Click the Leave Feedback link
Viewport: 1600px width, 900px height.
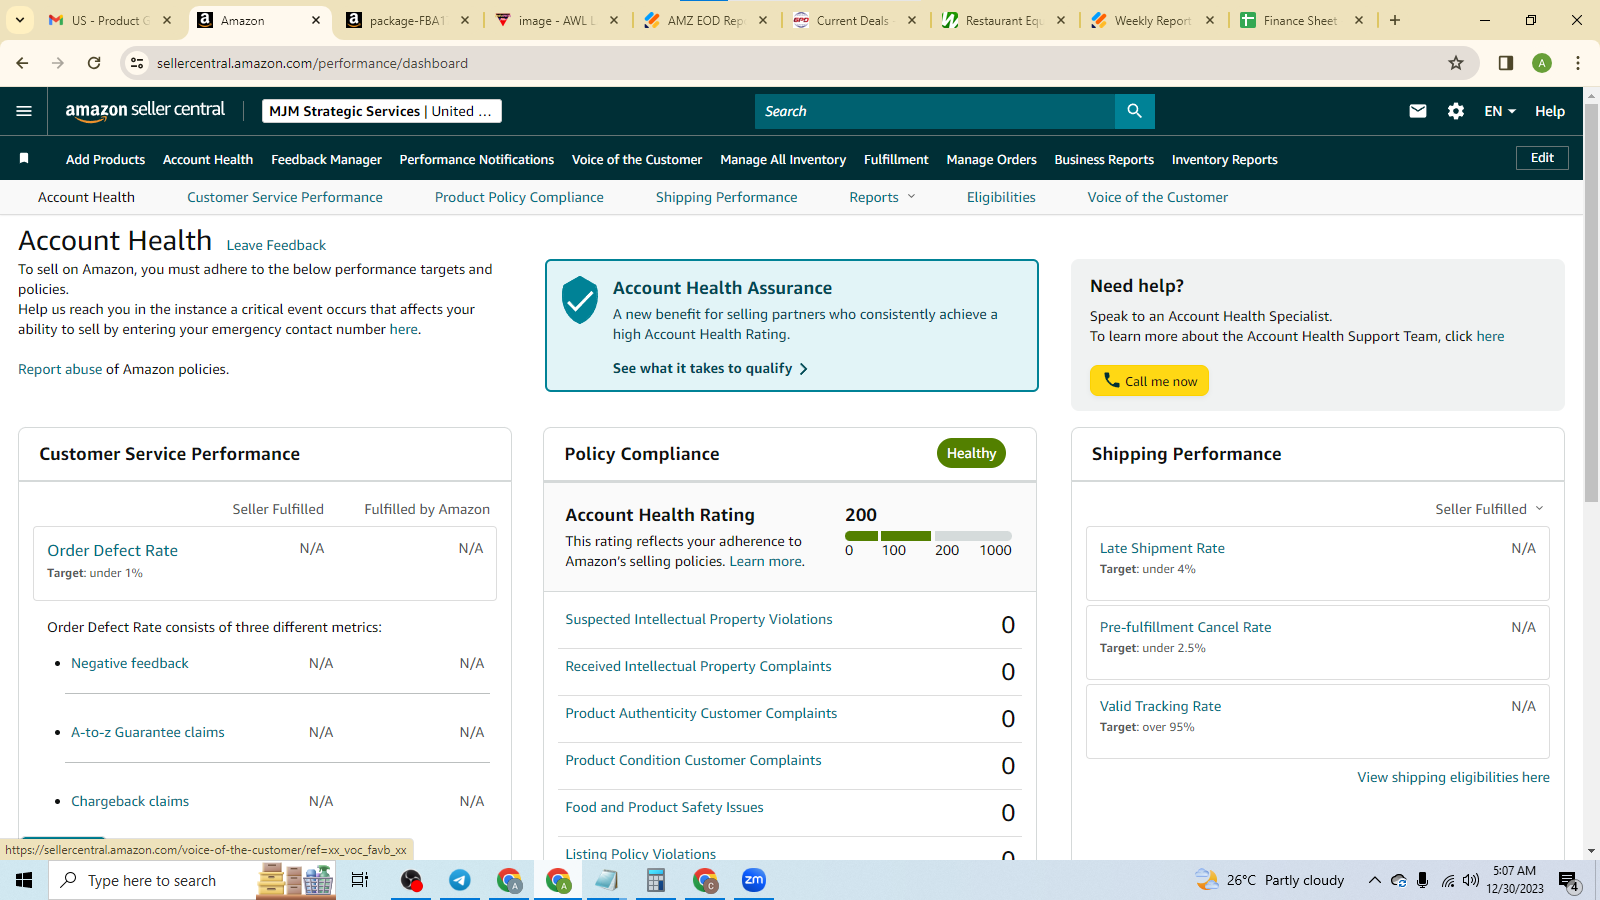(x=276, y=245)
